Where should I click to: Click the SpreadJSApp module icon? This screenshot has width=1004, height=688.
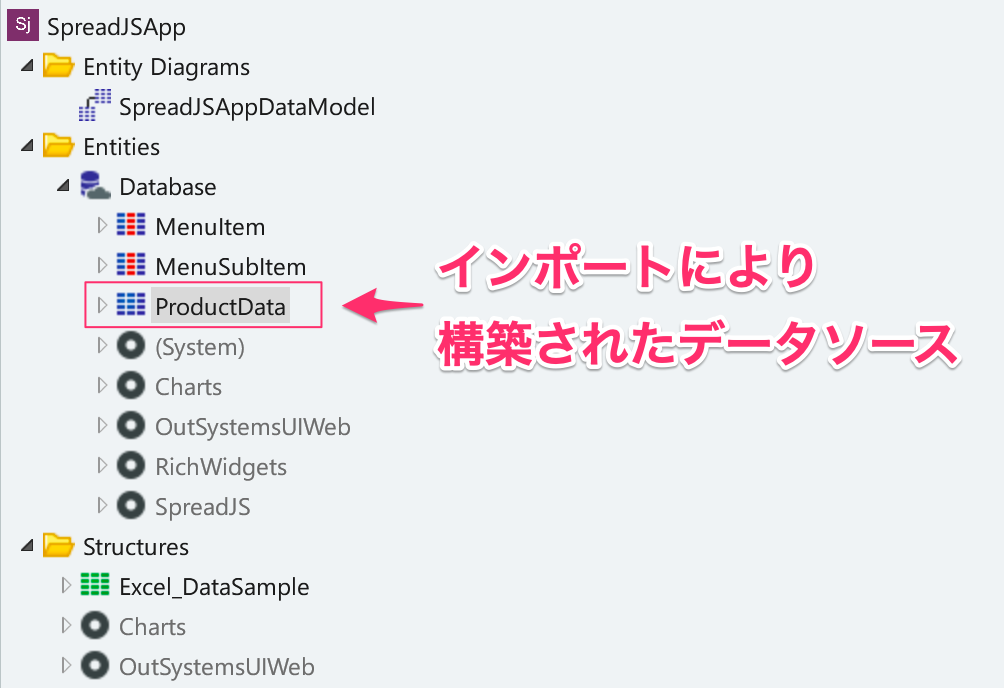pyautogui.click(x=23, y=25)
